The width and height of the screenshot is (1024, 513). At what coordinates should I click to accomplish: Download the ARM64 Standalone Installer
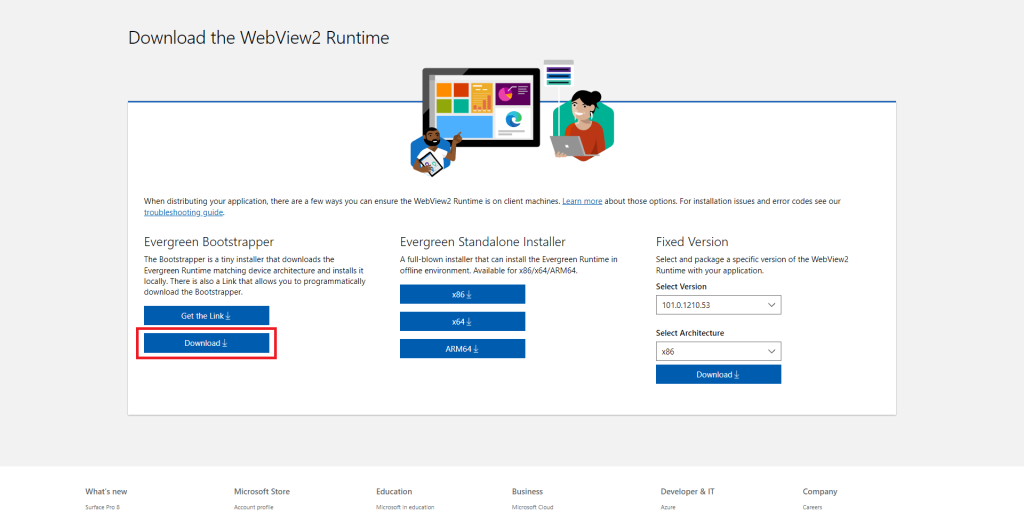click(x=462, y=349)
